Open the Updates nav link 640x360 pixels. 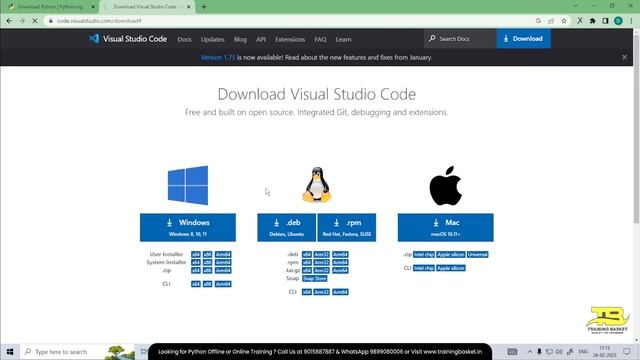(212, 39)
